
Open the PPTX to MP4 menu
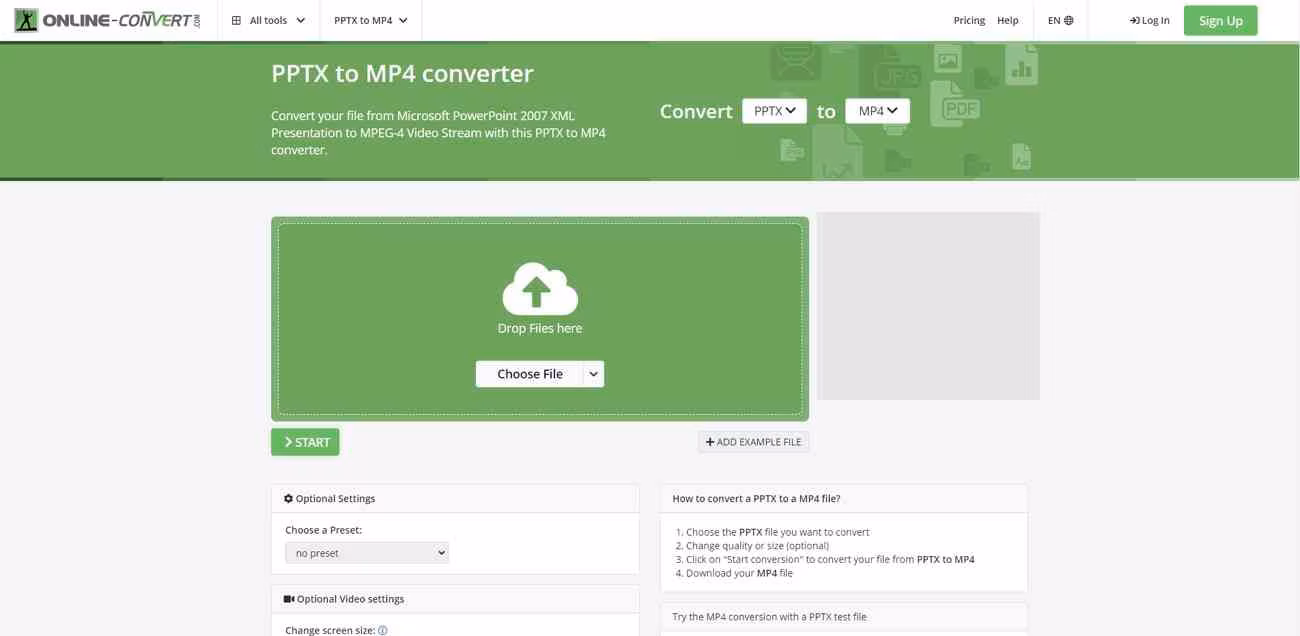371,20
